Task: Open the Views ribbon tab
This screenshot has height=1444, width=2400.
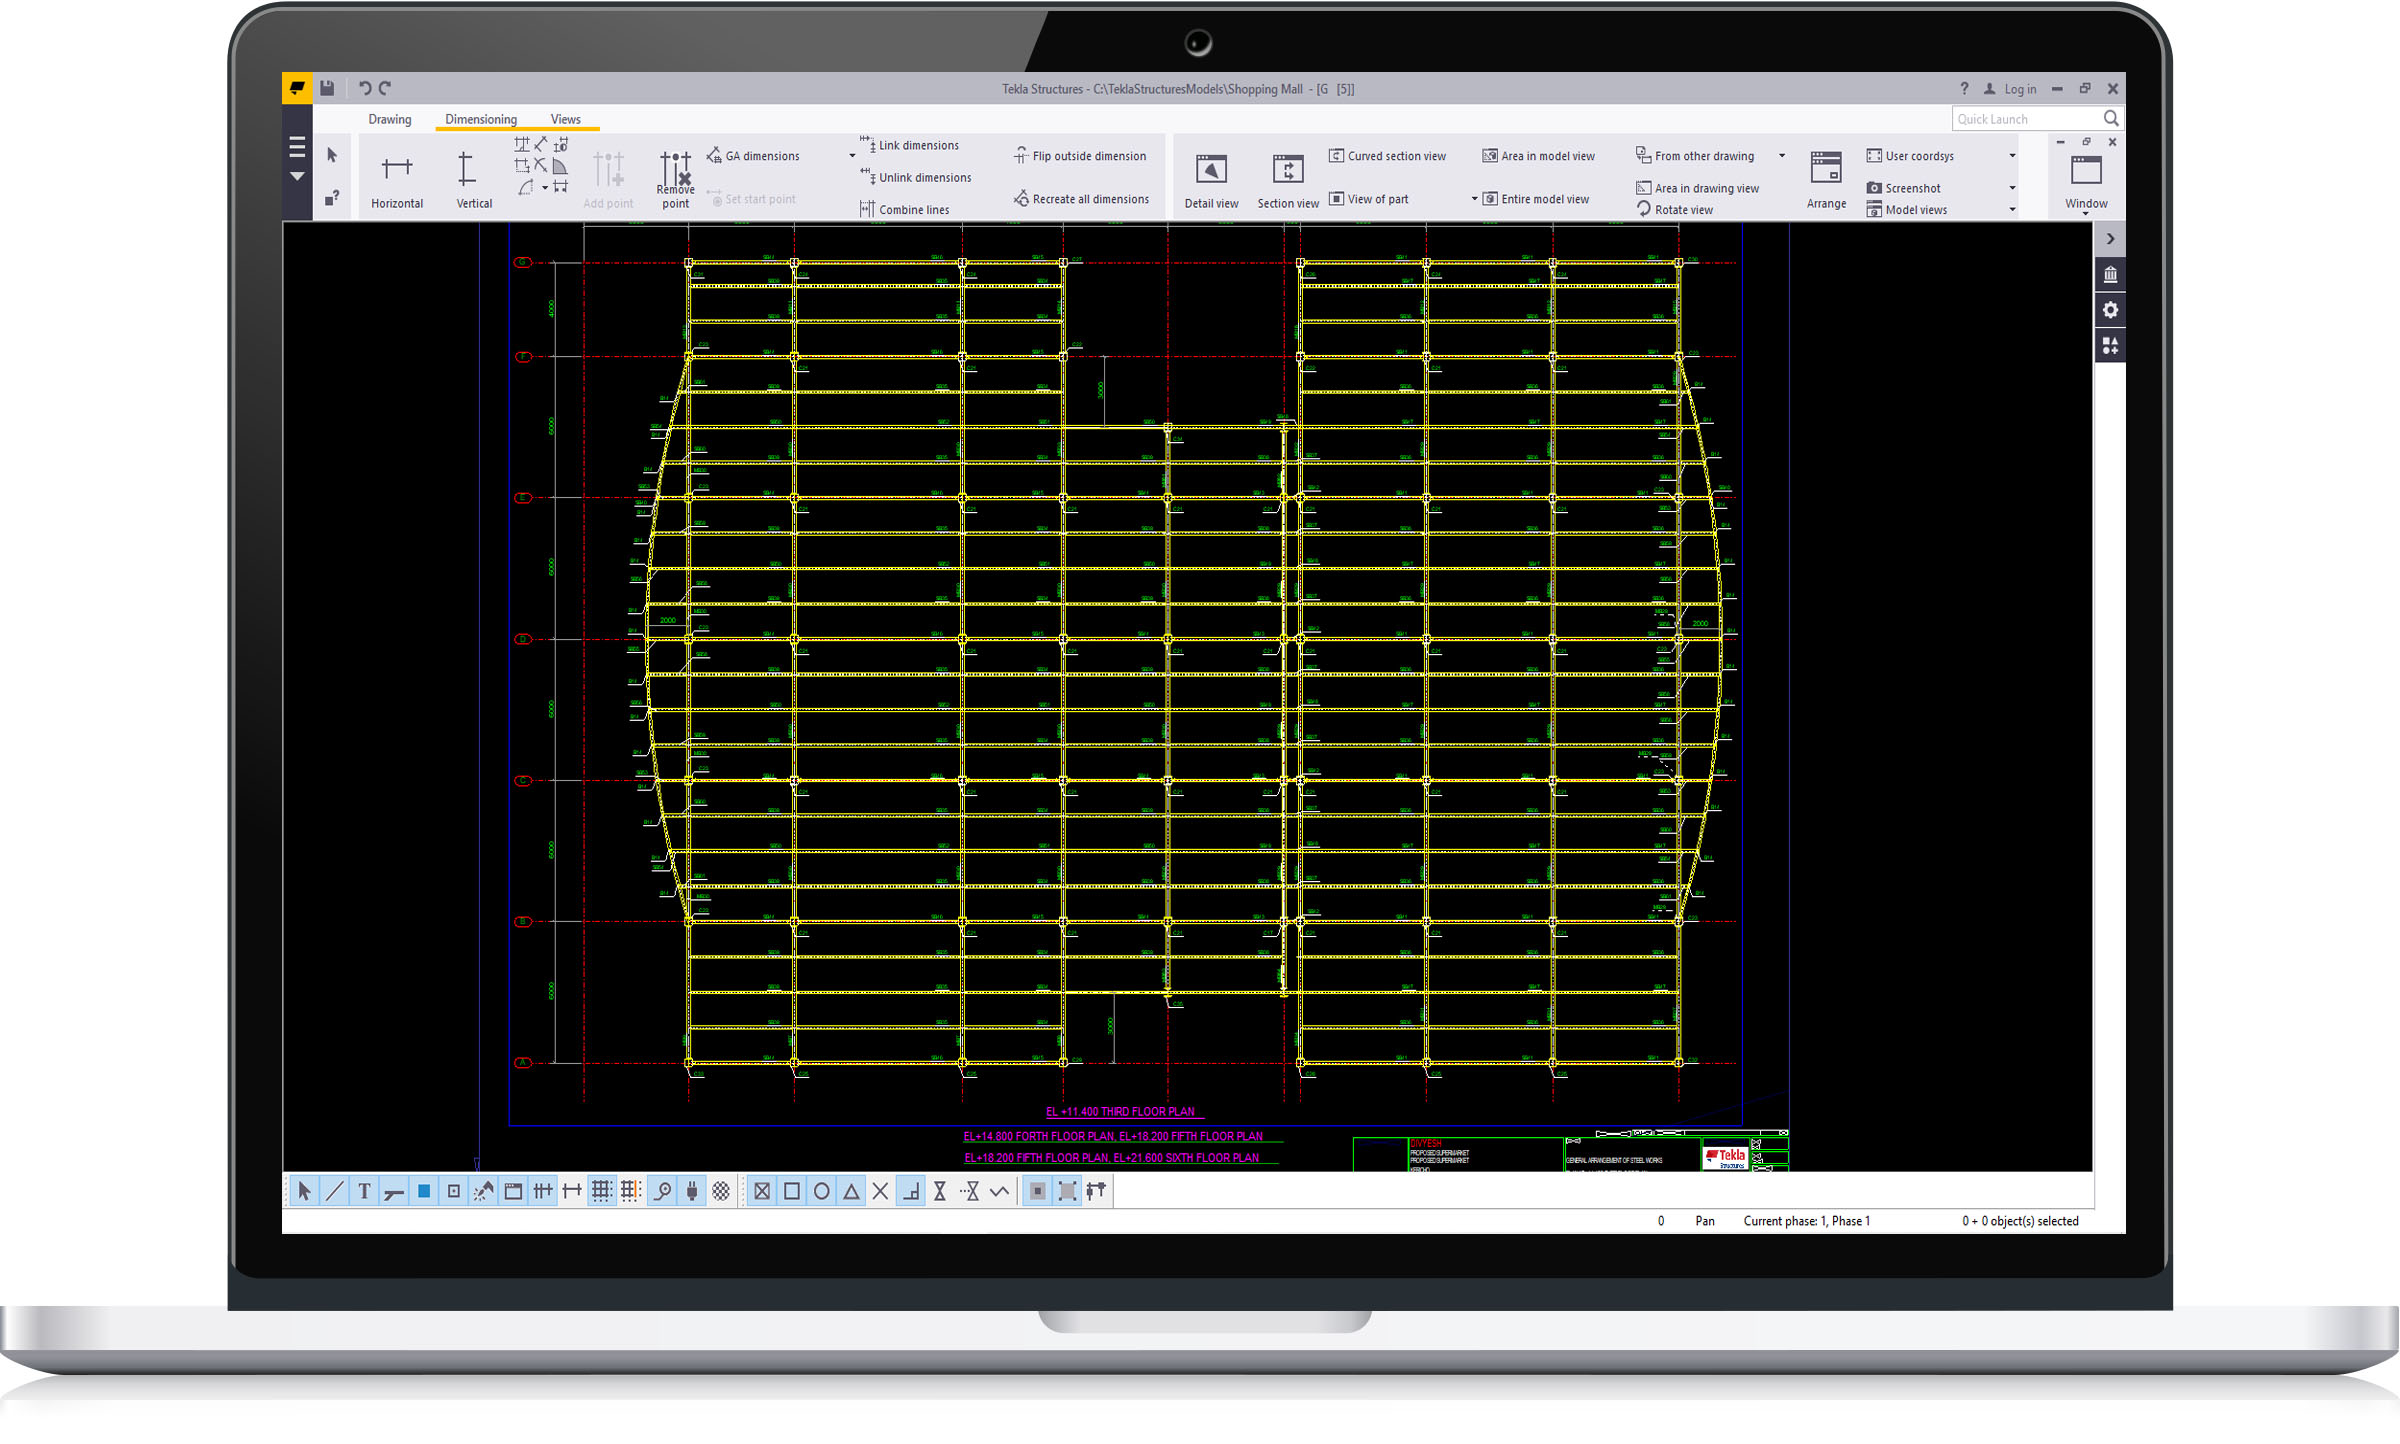Action: [x=565, y=119]
